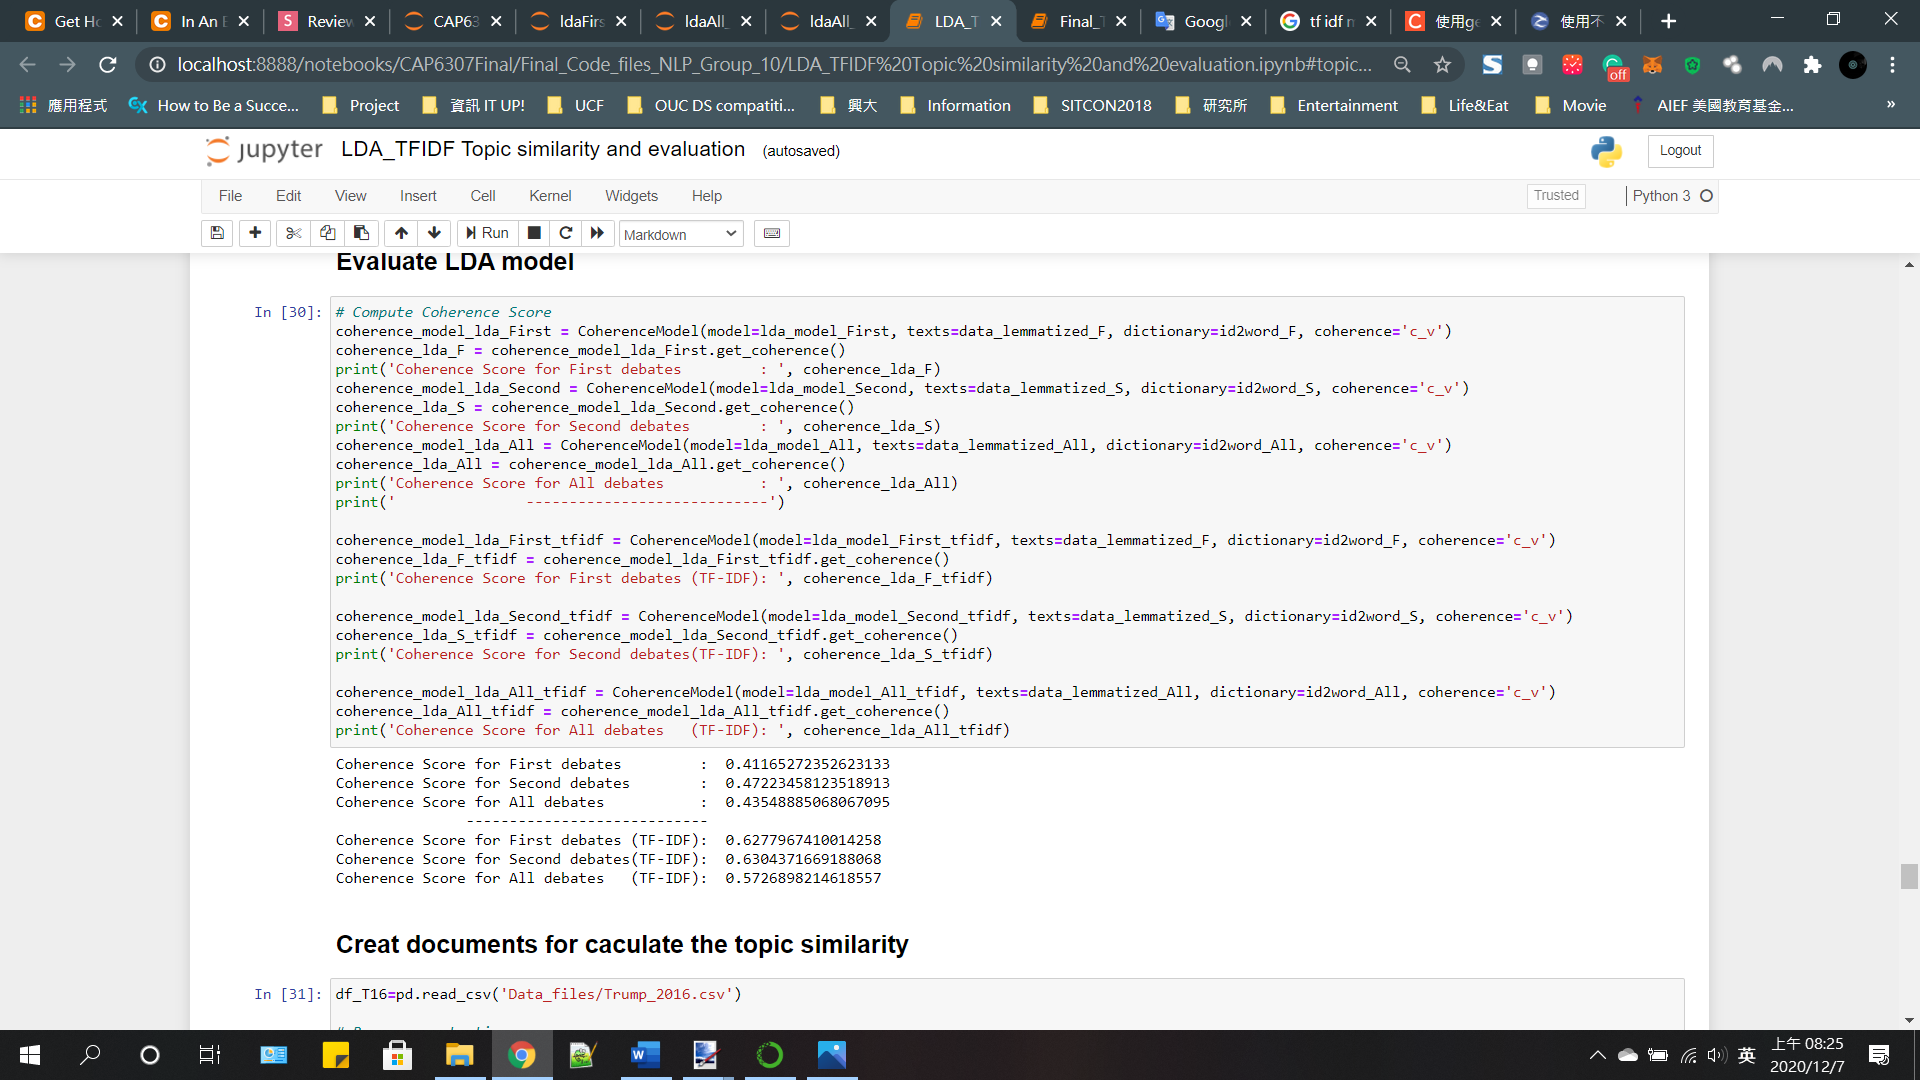
Task: Restart the kernel with circular arrow icon
Action: coord(565,233)
